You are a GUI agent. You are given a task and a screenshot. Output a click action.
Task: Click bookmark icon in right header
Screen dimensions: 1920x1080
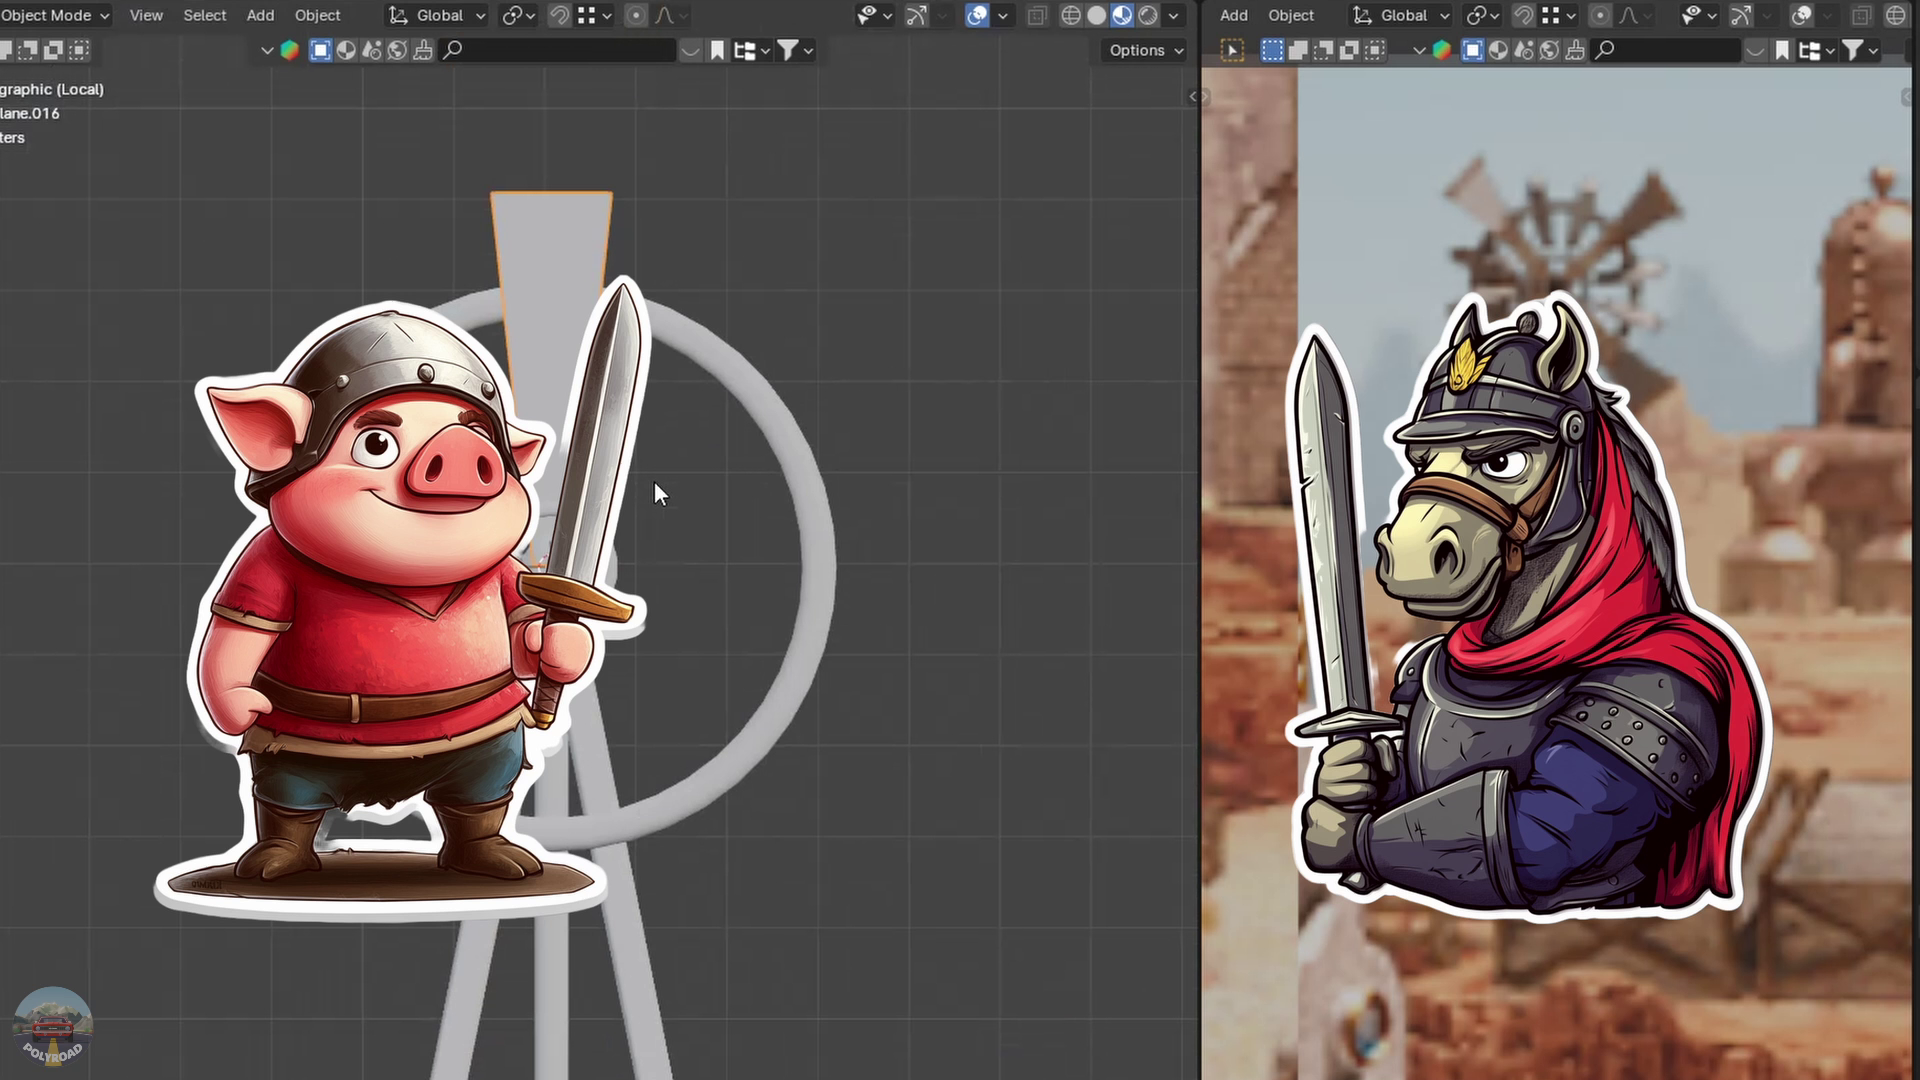[1782, 50]
